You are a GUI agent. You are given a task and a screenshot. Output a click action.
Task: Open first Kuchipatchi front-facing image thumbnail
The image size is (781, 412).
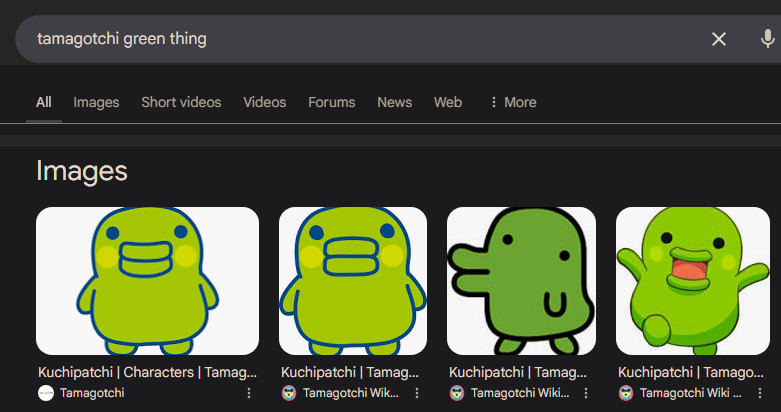(x=147, y=281)
